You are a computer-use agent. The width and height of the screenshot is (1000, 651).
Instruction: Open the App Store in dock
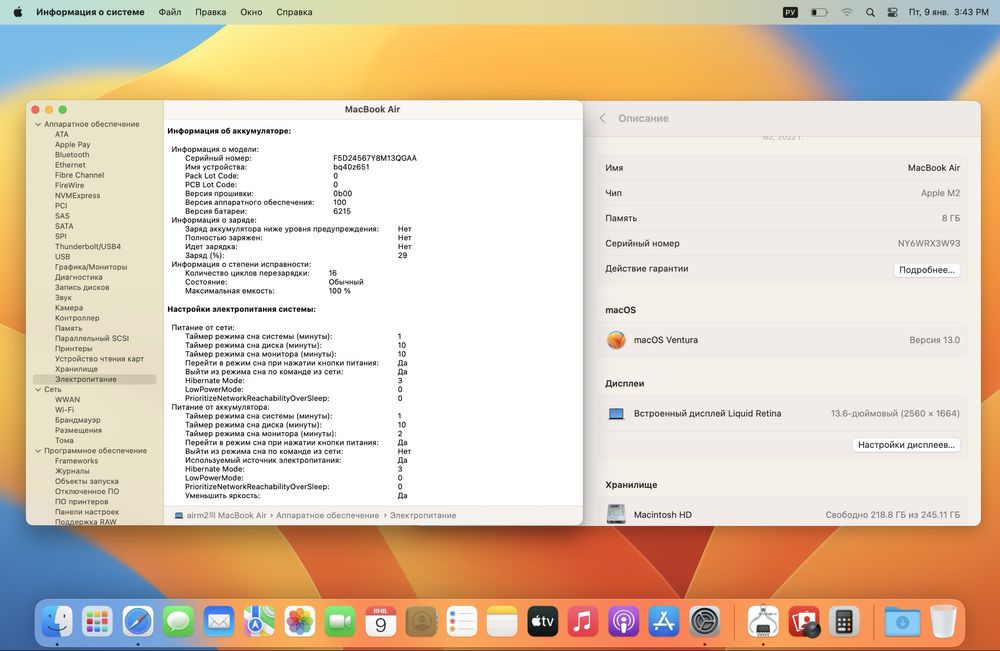[x=664, y=621]
